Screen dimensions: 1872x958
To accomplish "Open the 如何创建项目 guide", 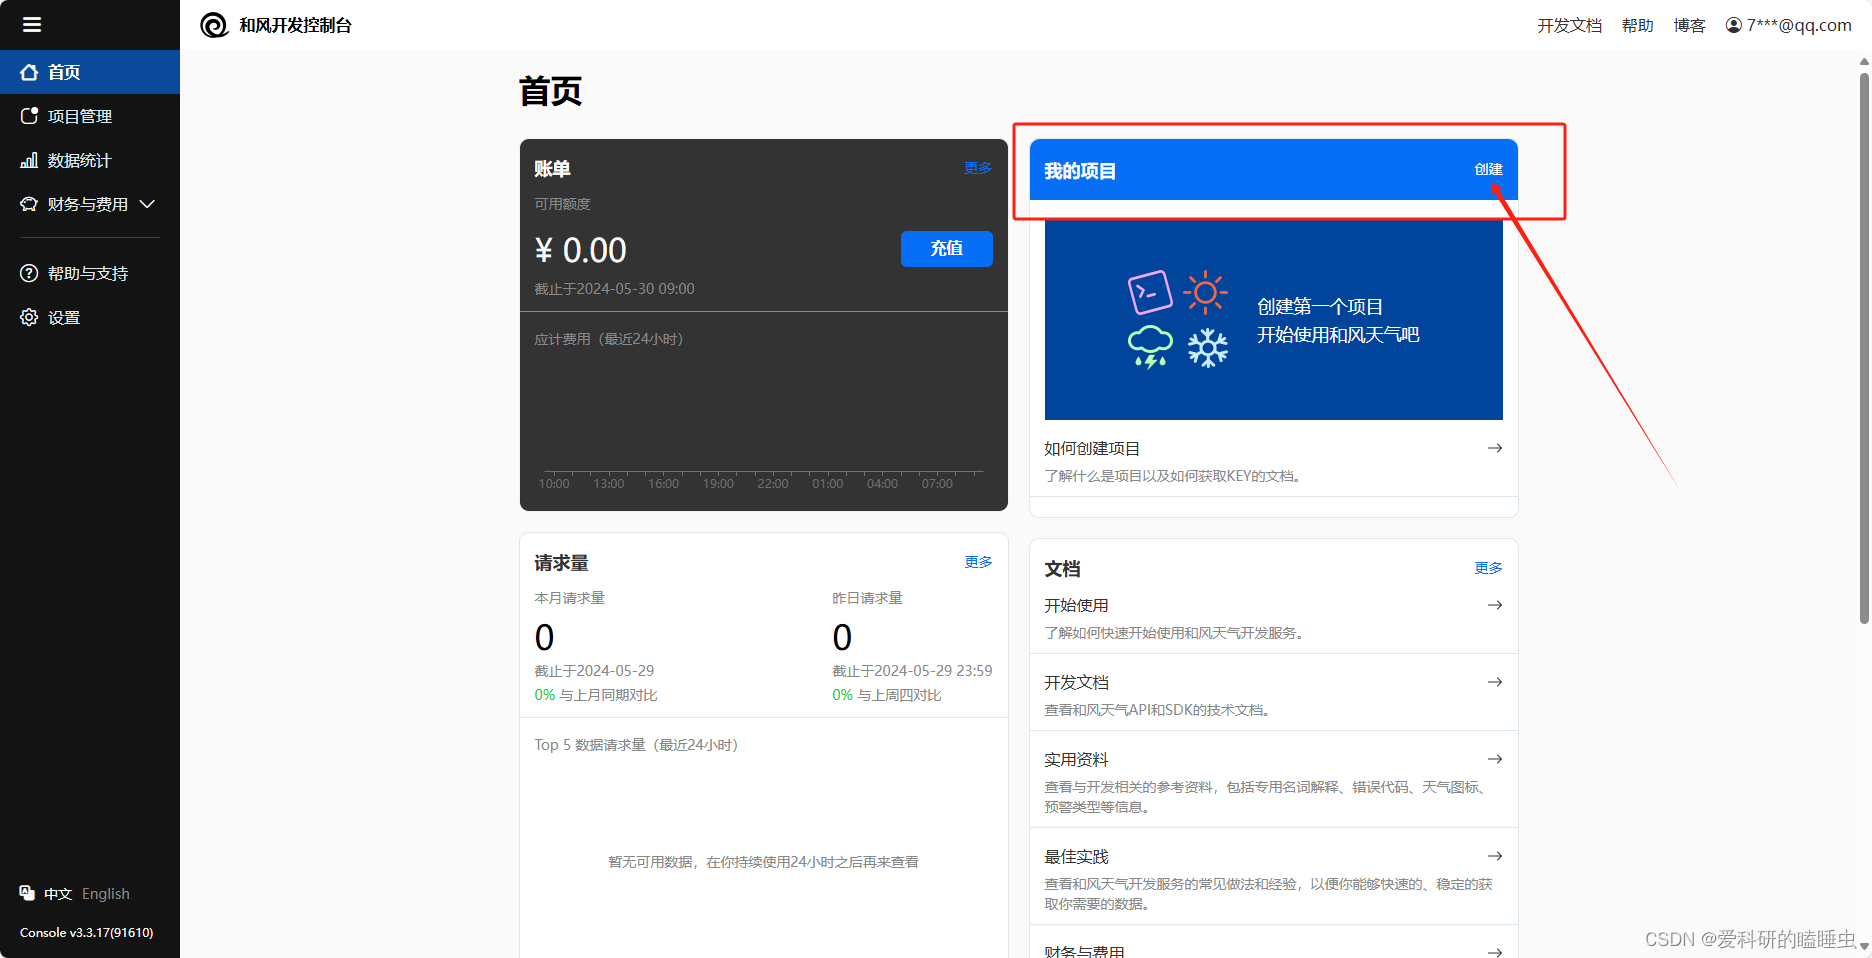I will (x=1273, y=461).
